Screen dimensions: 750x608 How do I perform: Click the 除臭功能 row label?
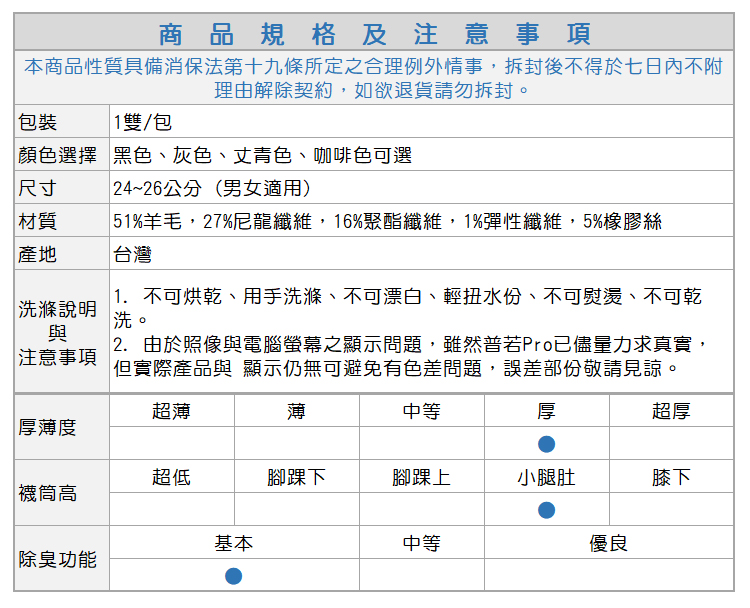click(58, 559)
